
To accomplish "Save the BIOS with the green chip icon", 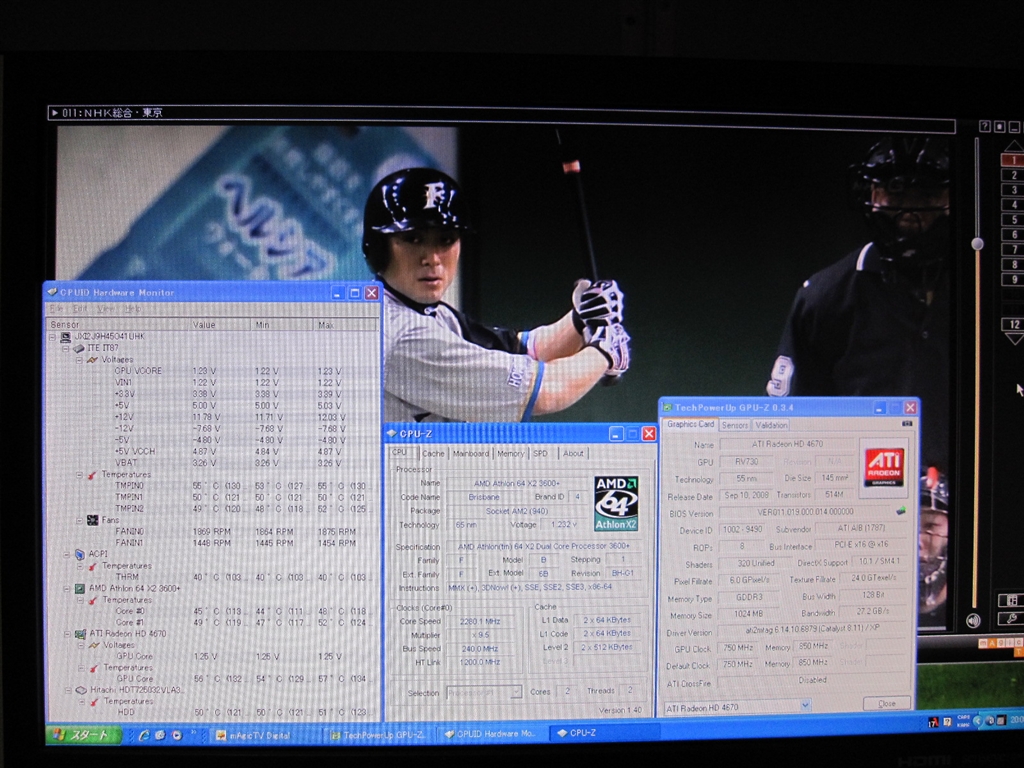I will coord(901,511).
